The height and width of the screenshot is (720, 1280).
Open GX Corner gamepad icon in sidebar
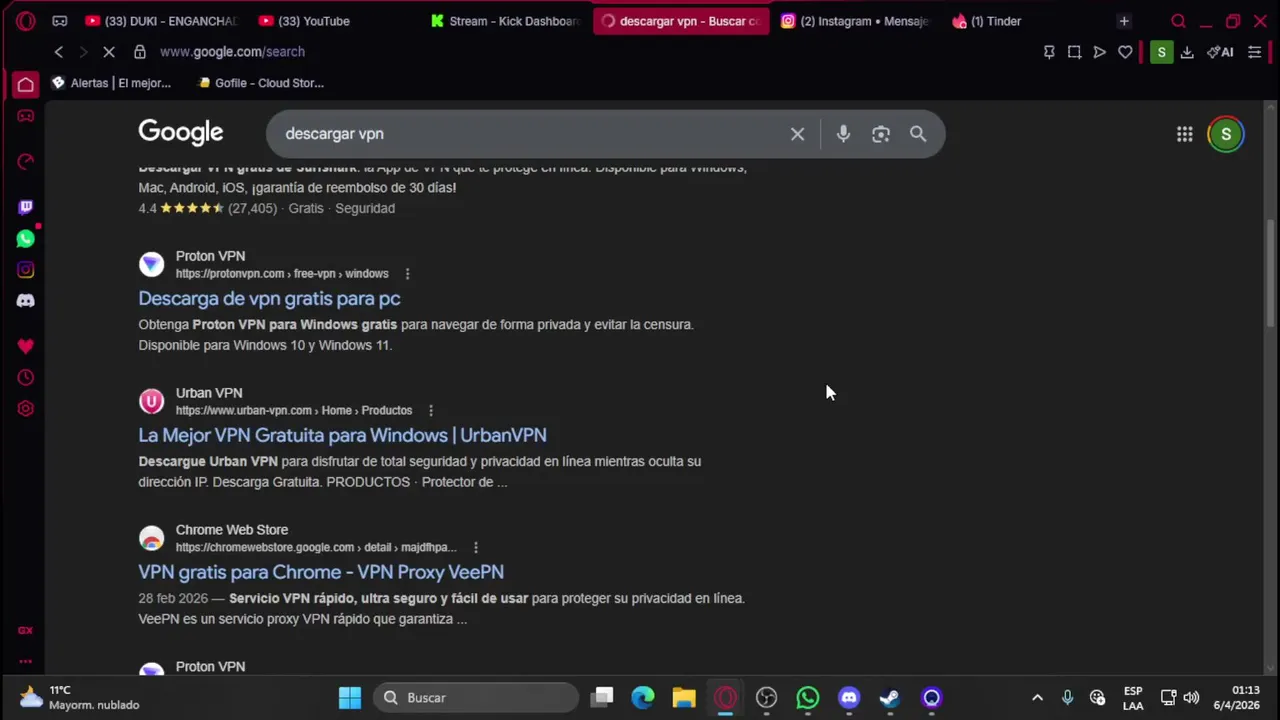tap(26, 116)
